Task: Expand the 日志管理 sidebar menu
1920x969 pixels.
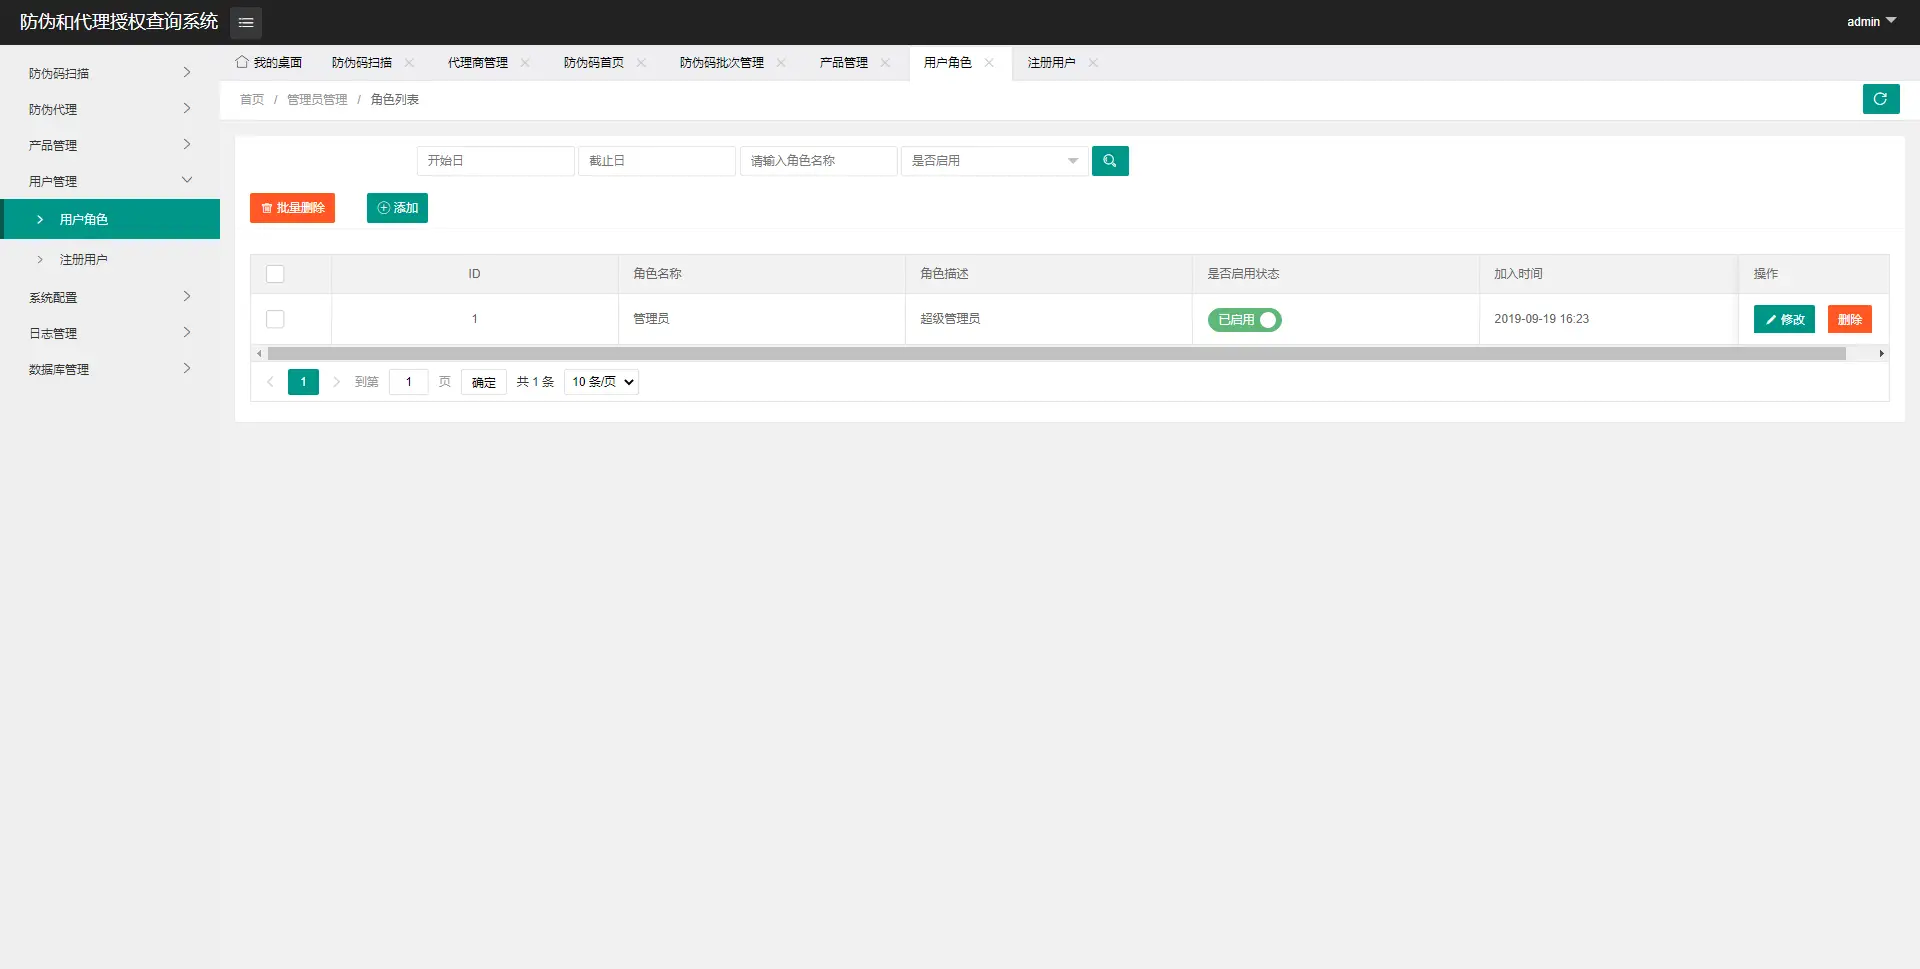Action: [110, 333]
